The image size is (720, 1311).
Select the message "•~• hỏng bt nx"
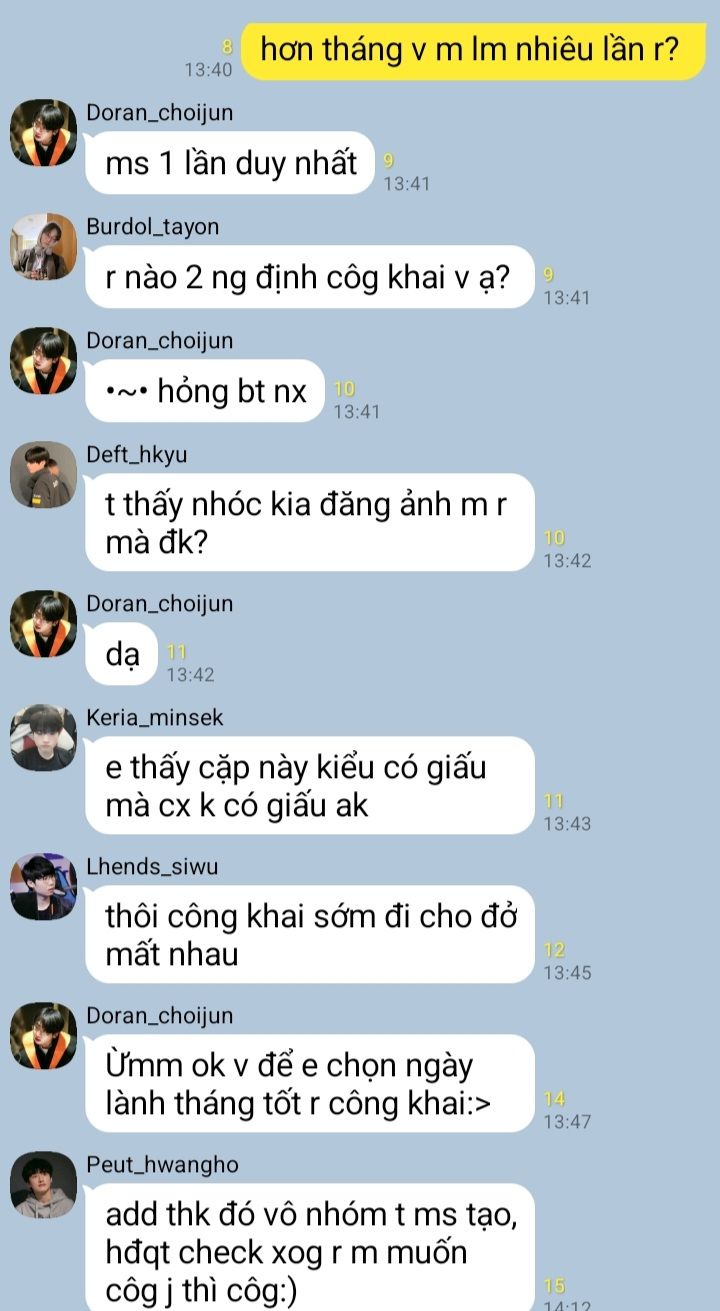click(x=206, y=391)
